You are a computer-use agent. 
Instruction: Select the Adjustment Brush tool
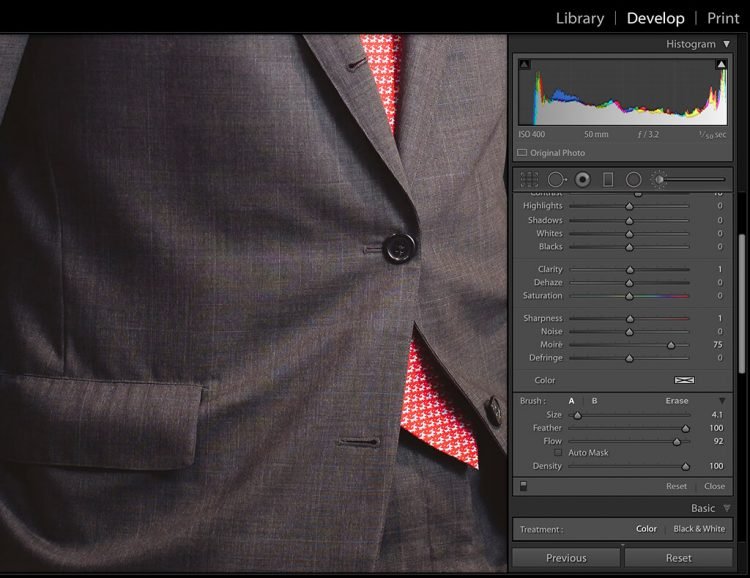pos(659,179)
